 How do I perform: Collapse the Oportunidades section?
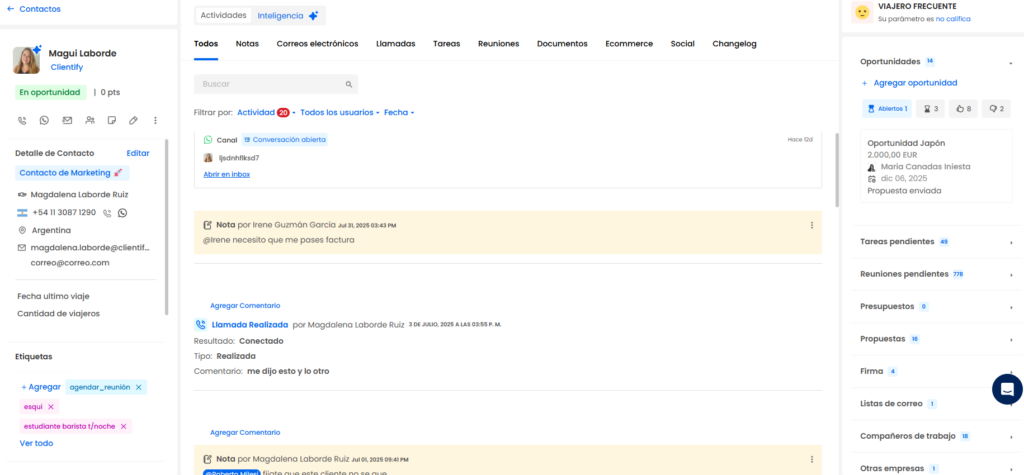click(1012, 62)
